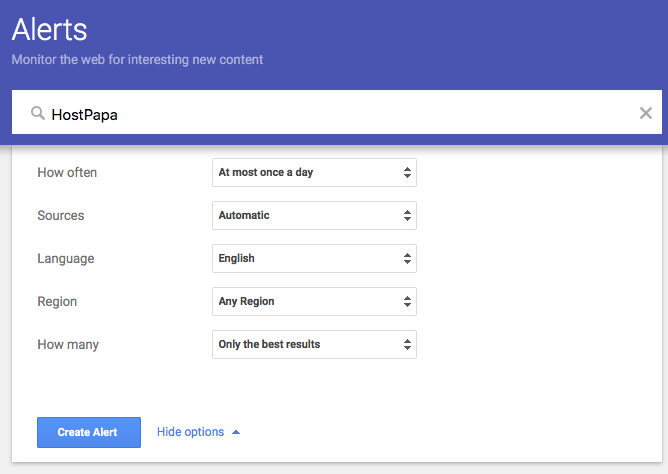This screenshot has width=668, height=474.
Task: Open the Sources dropdown set to Automatic
Action: [314, 215]
